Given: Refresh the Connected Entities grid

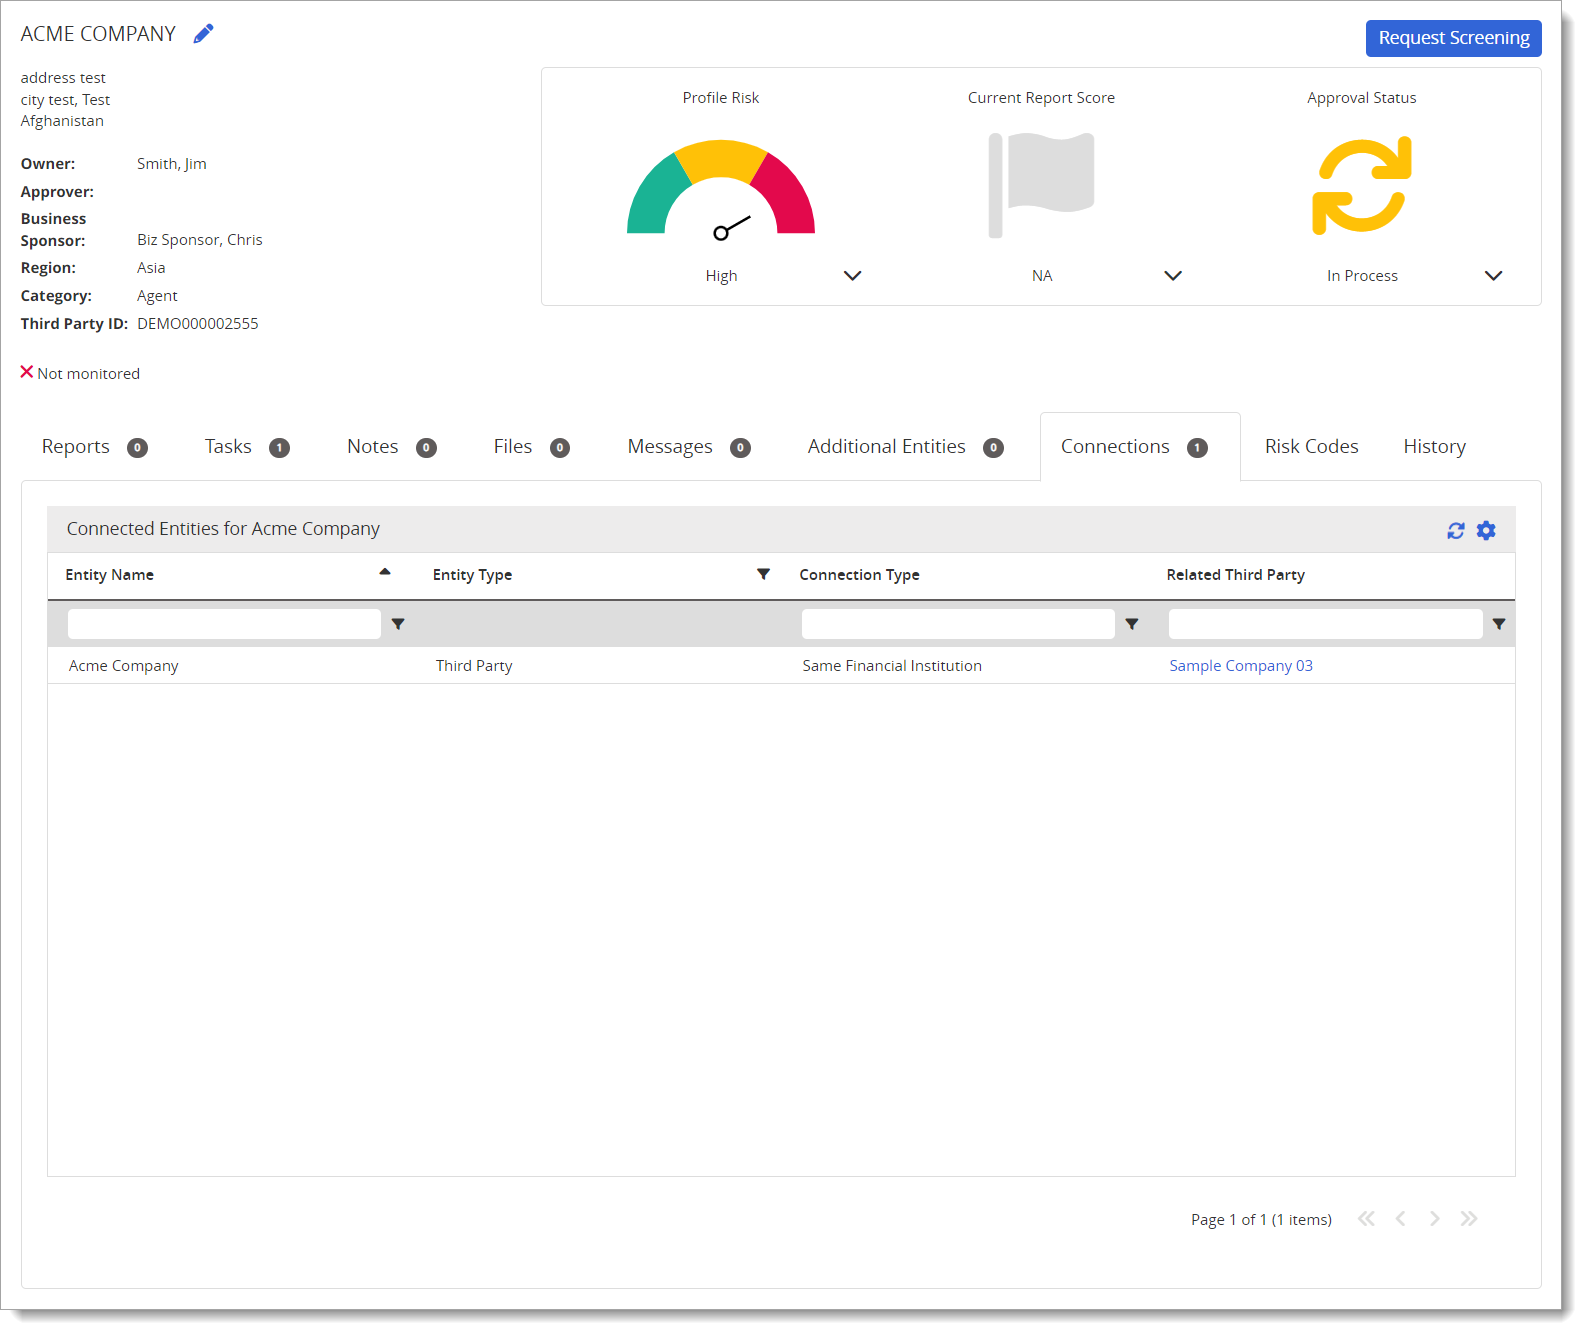Looking at the screenshot, I should tap(1456, 531).
